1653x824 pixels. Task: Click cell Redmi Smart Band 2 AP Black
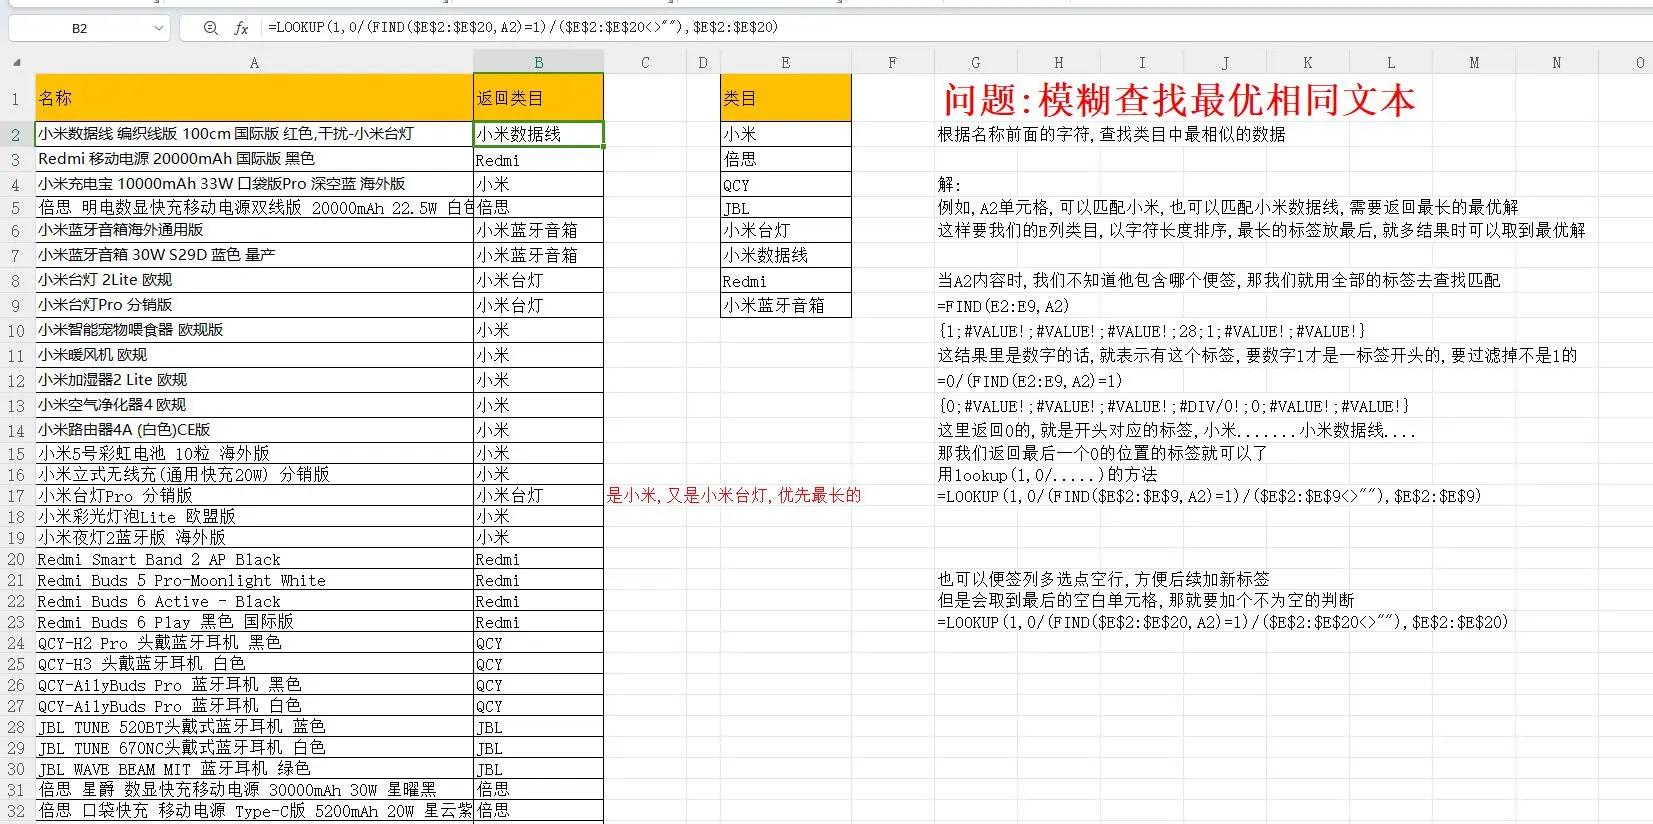(254, 560)
